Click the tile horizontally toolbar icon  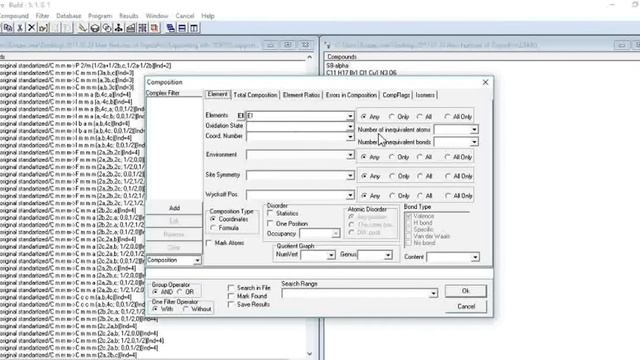tap(182, 28)
